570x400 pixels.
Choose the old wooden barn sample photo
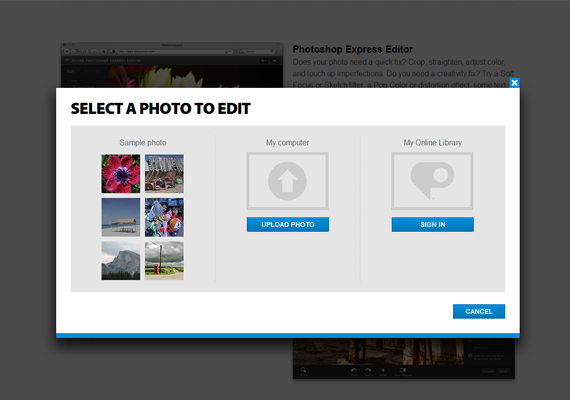click(x=164, y=173)
